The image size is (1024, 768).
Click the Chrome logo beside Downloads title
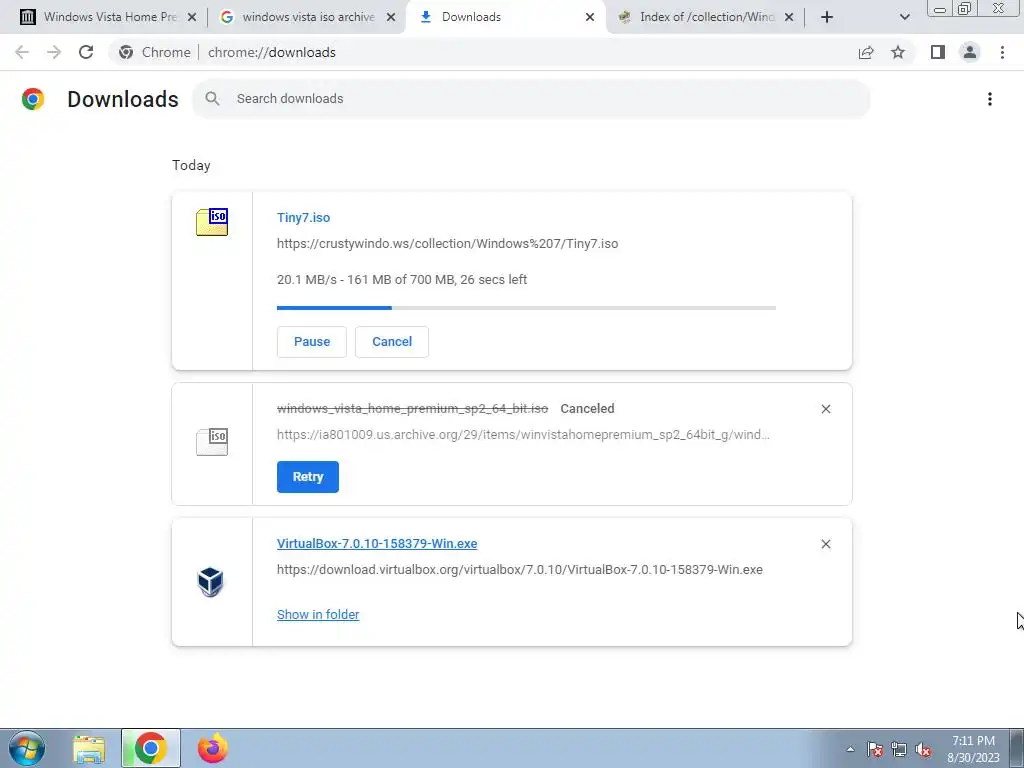[33, 99]
